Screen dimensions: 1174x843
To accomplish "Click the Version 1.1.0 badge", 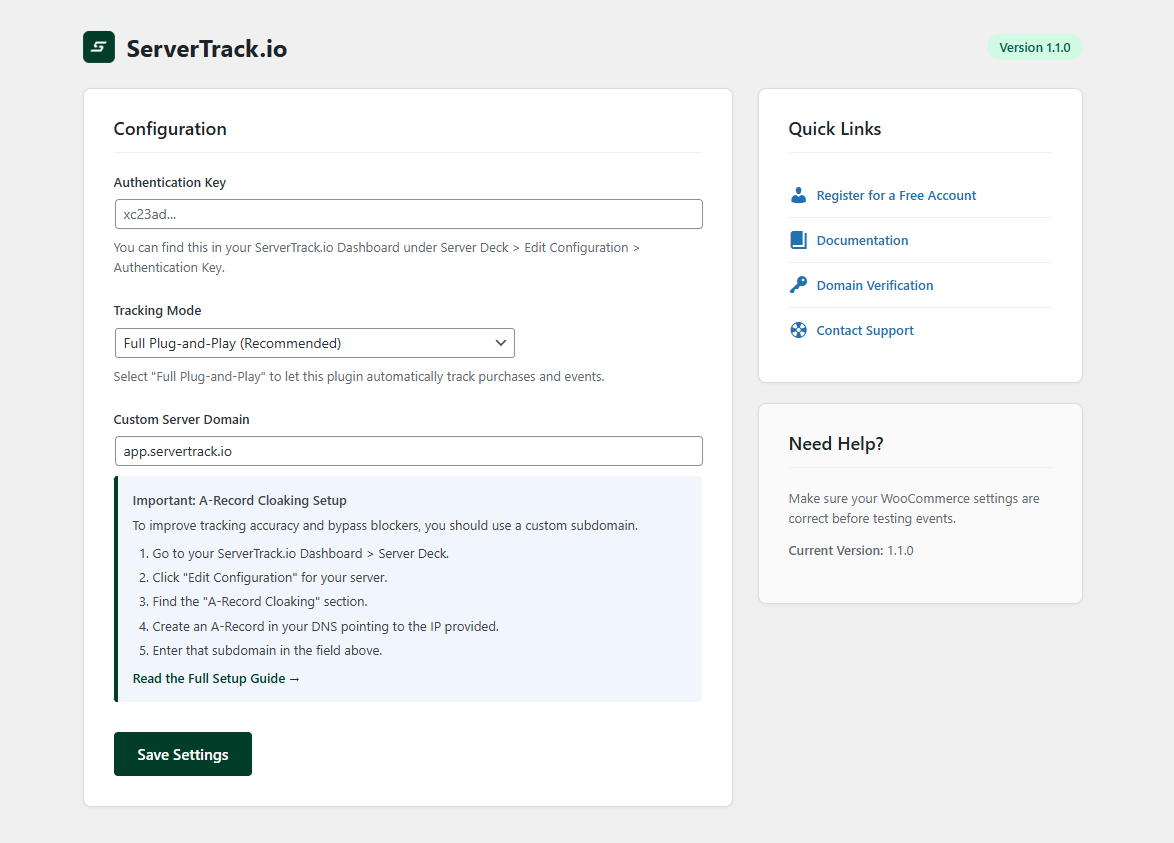I will coord(1034,47).
